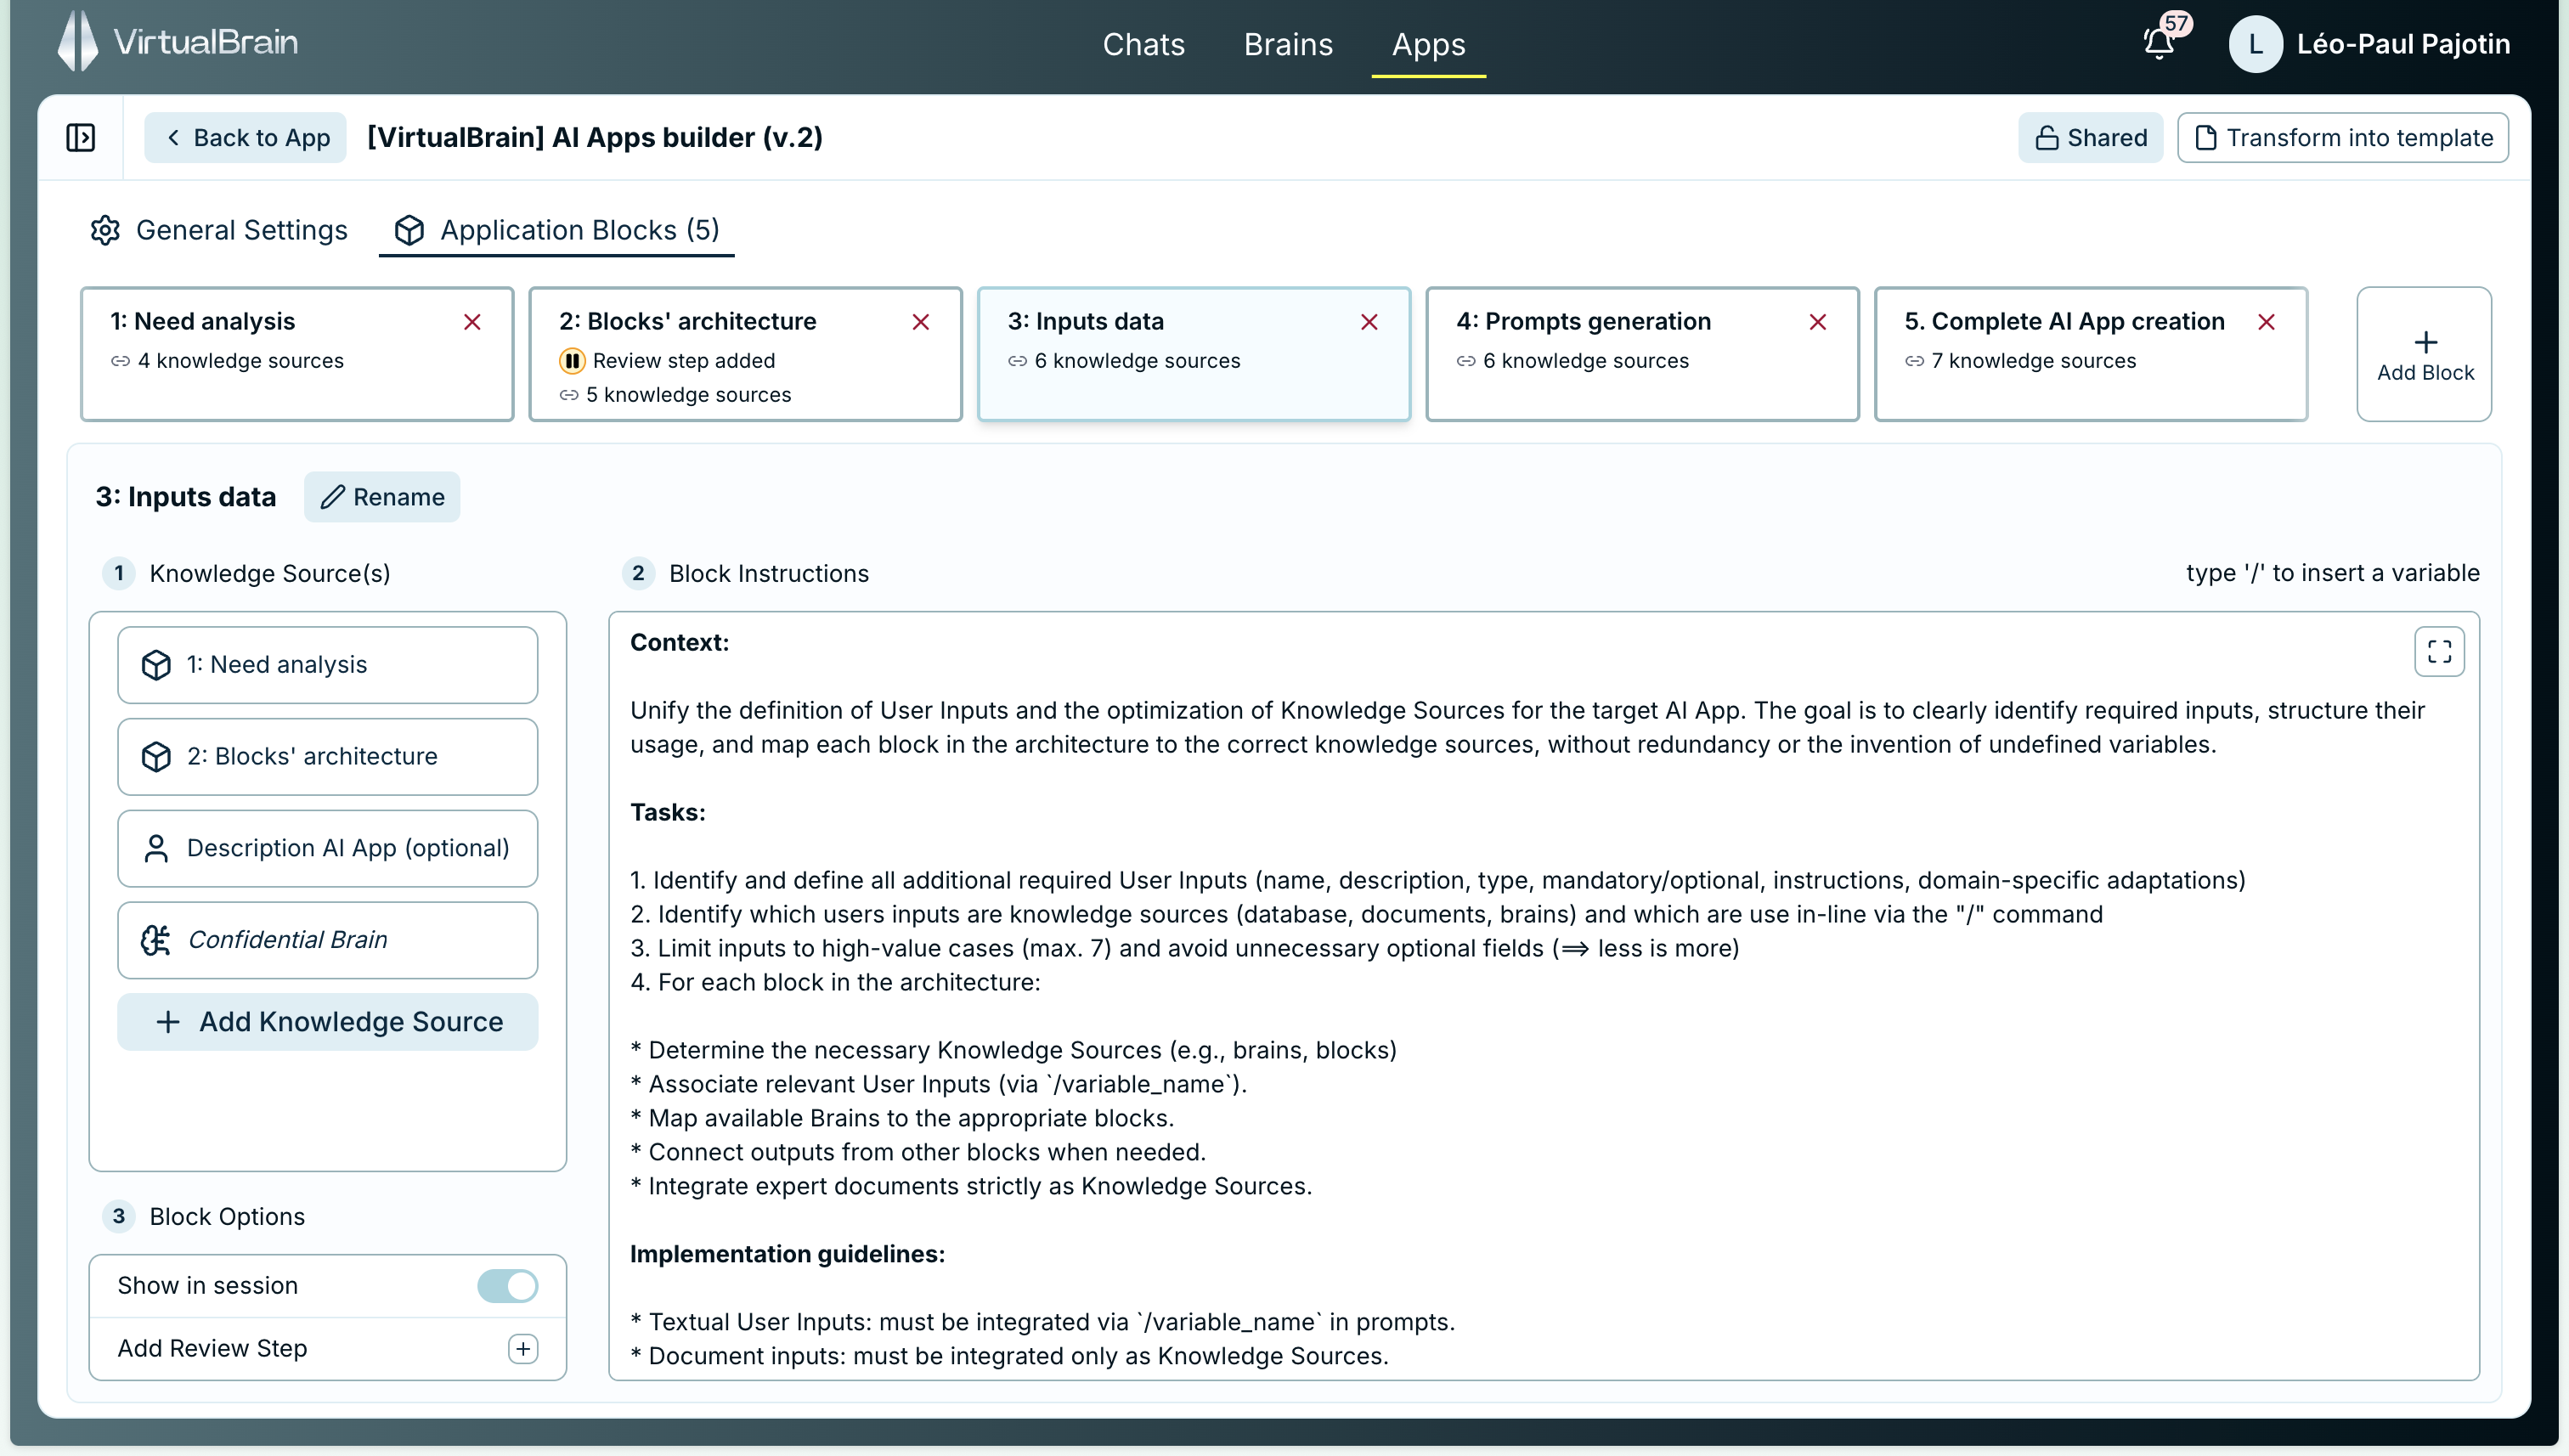Click Add Knowledge Source button

click(328, 1022)
